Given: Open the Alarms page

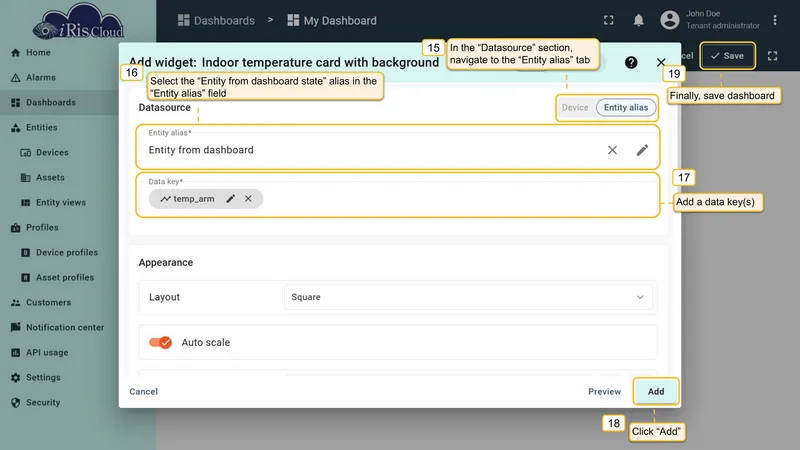Looking at the screenshot, I should coord(41,78).
